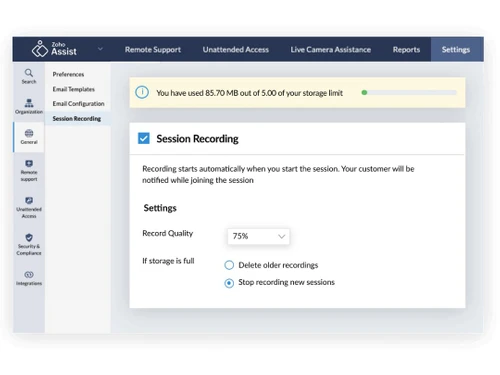This screenshot has width=500, height=375.
Task: Select Session Recording in settings list
Action: 77,118
